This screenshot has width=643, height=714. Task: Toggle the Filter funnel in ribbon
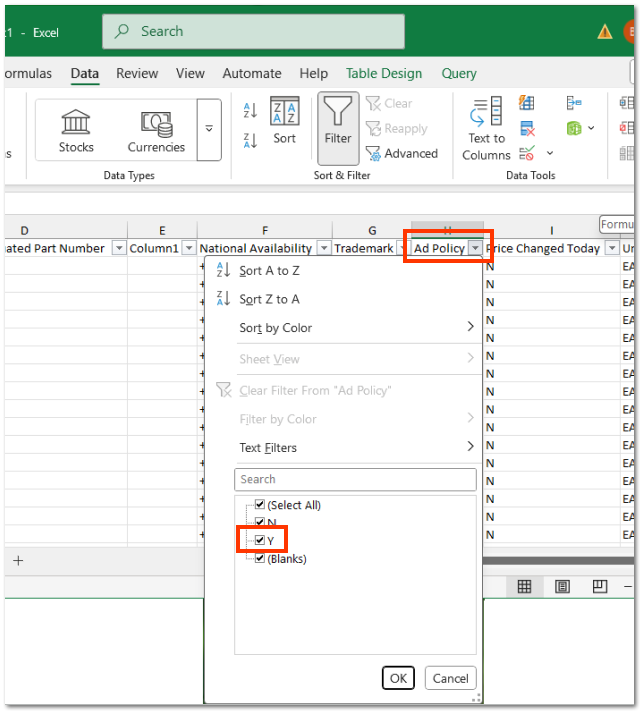[338, 128]
